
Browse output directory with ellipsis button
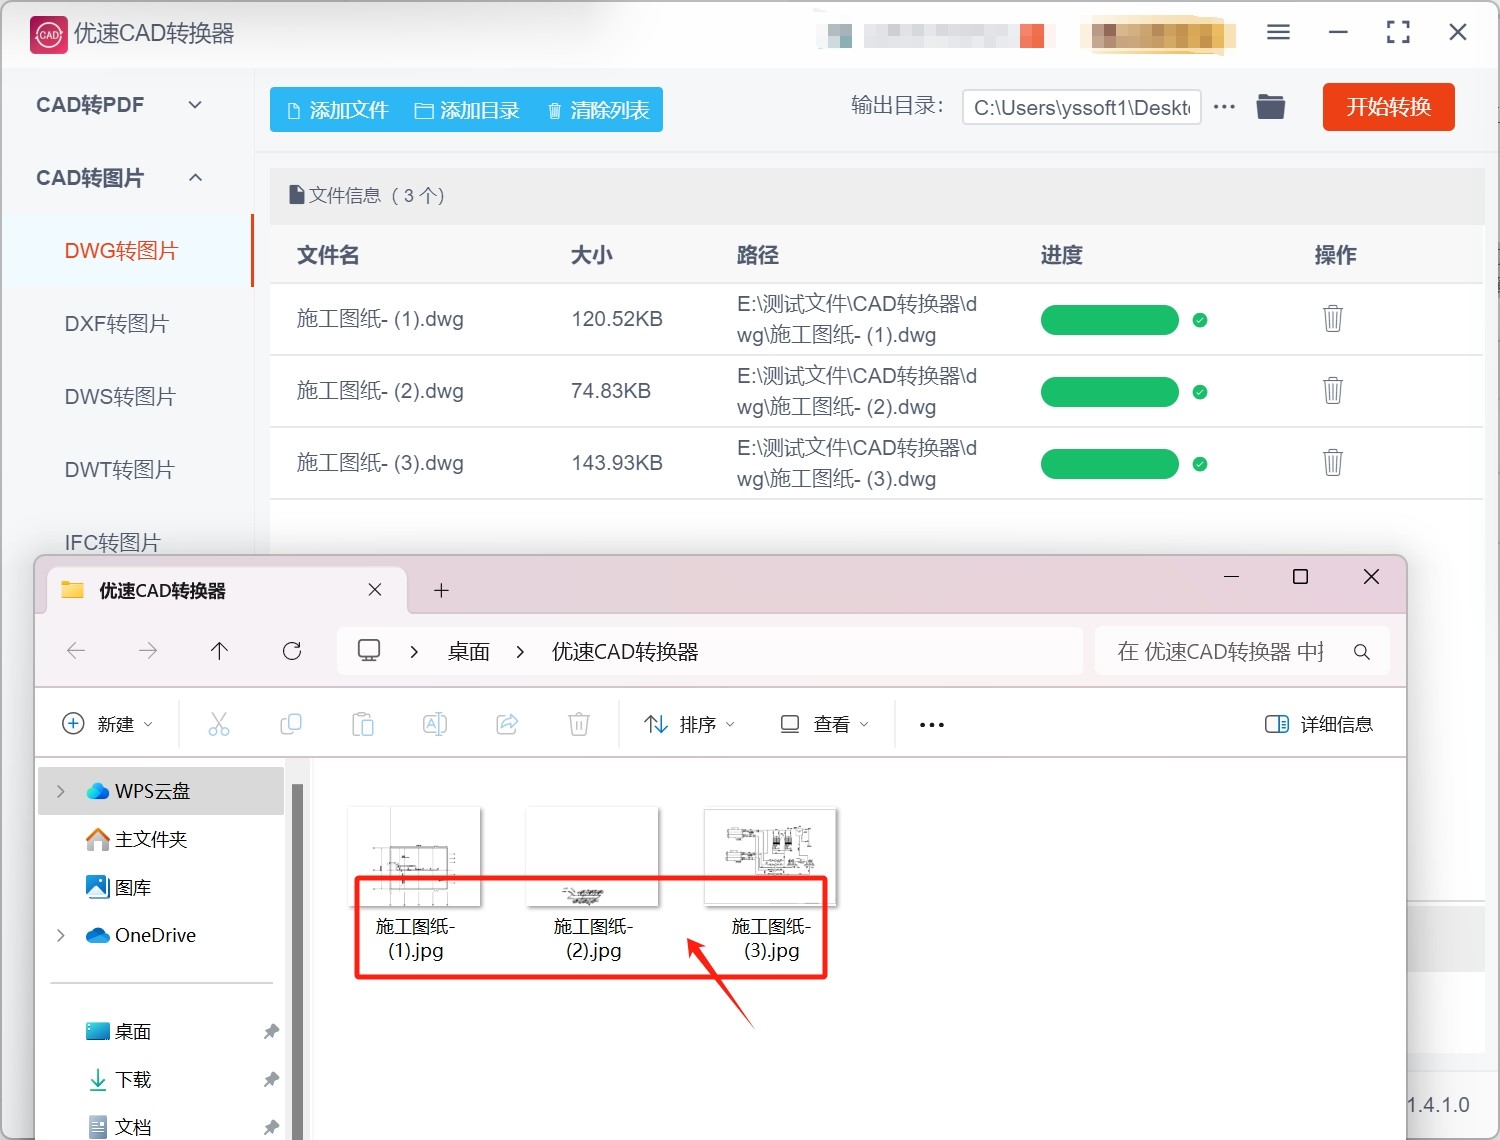1224,107
